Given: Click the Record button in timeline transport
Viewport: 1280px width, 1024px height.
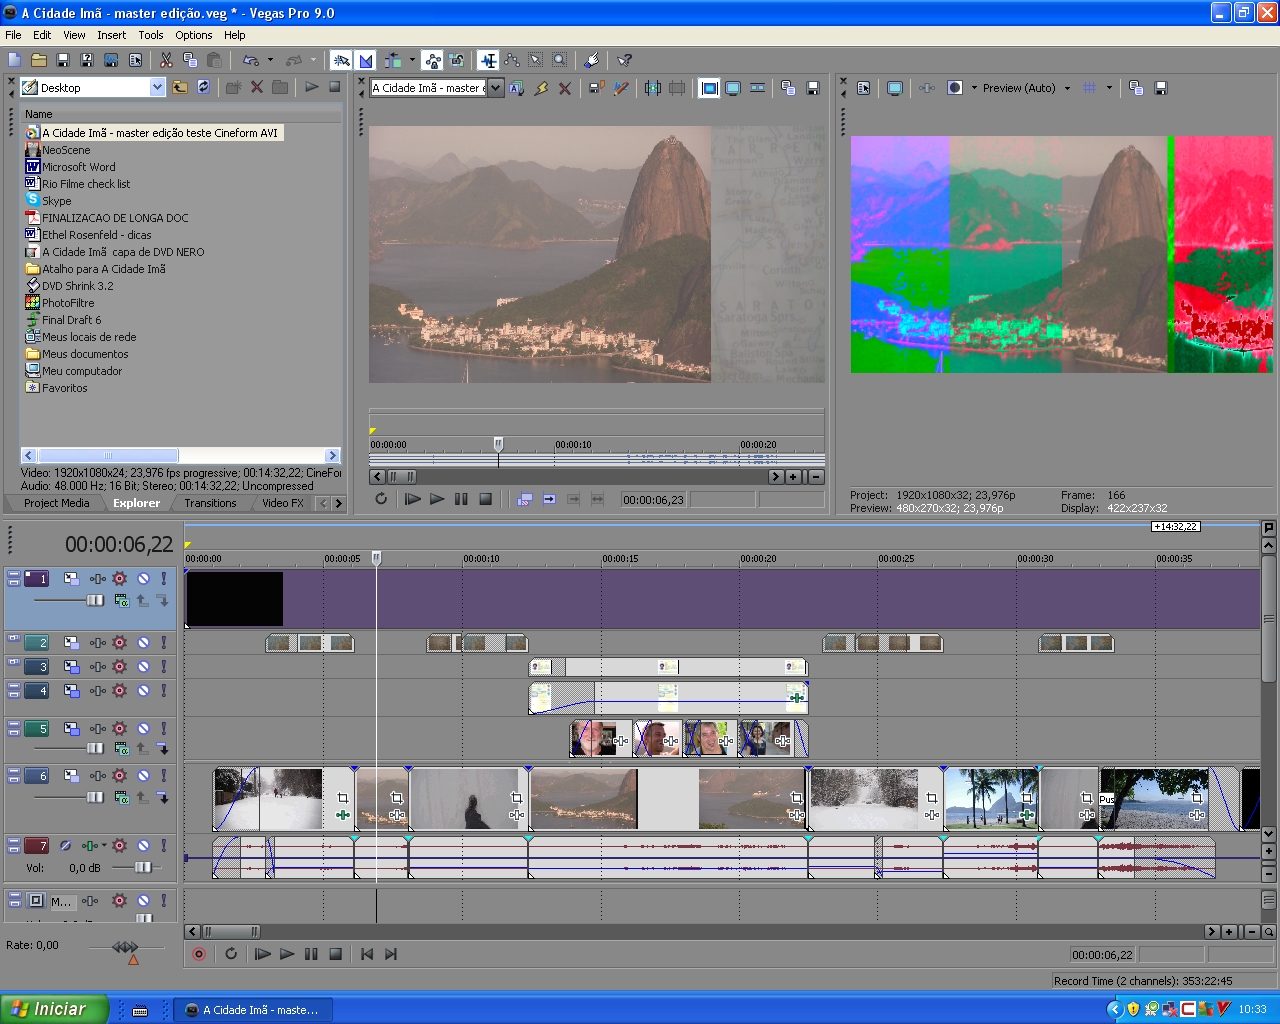Looking at the screenshot, I should point(199,954).
